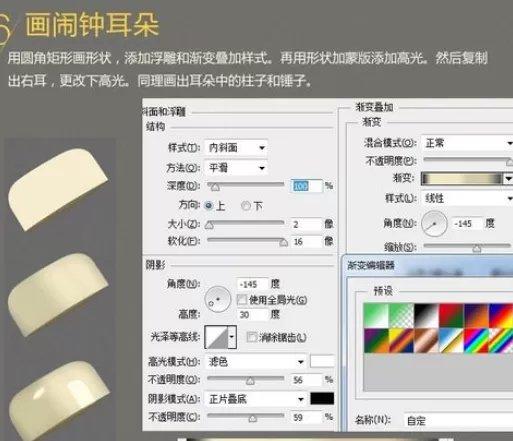Screen dimensions: 513x441
Task: Click the middle beveled ear shape example
Action: pos(57,295)
